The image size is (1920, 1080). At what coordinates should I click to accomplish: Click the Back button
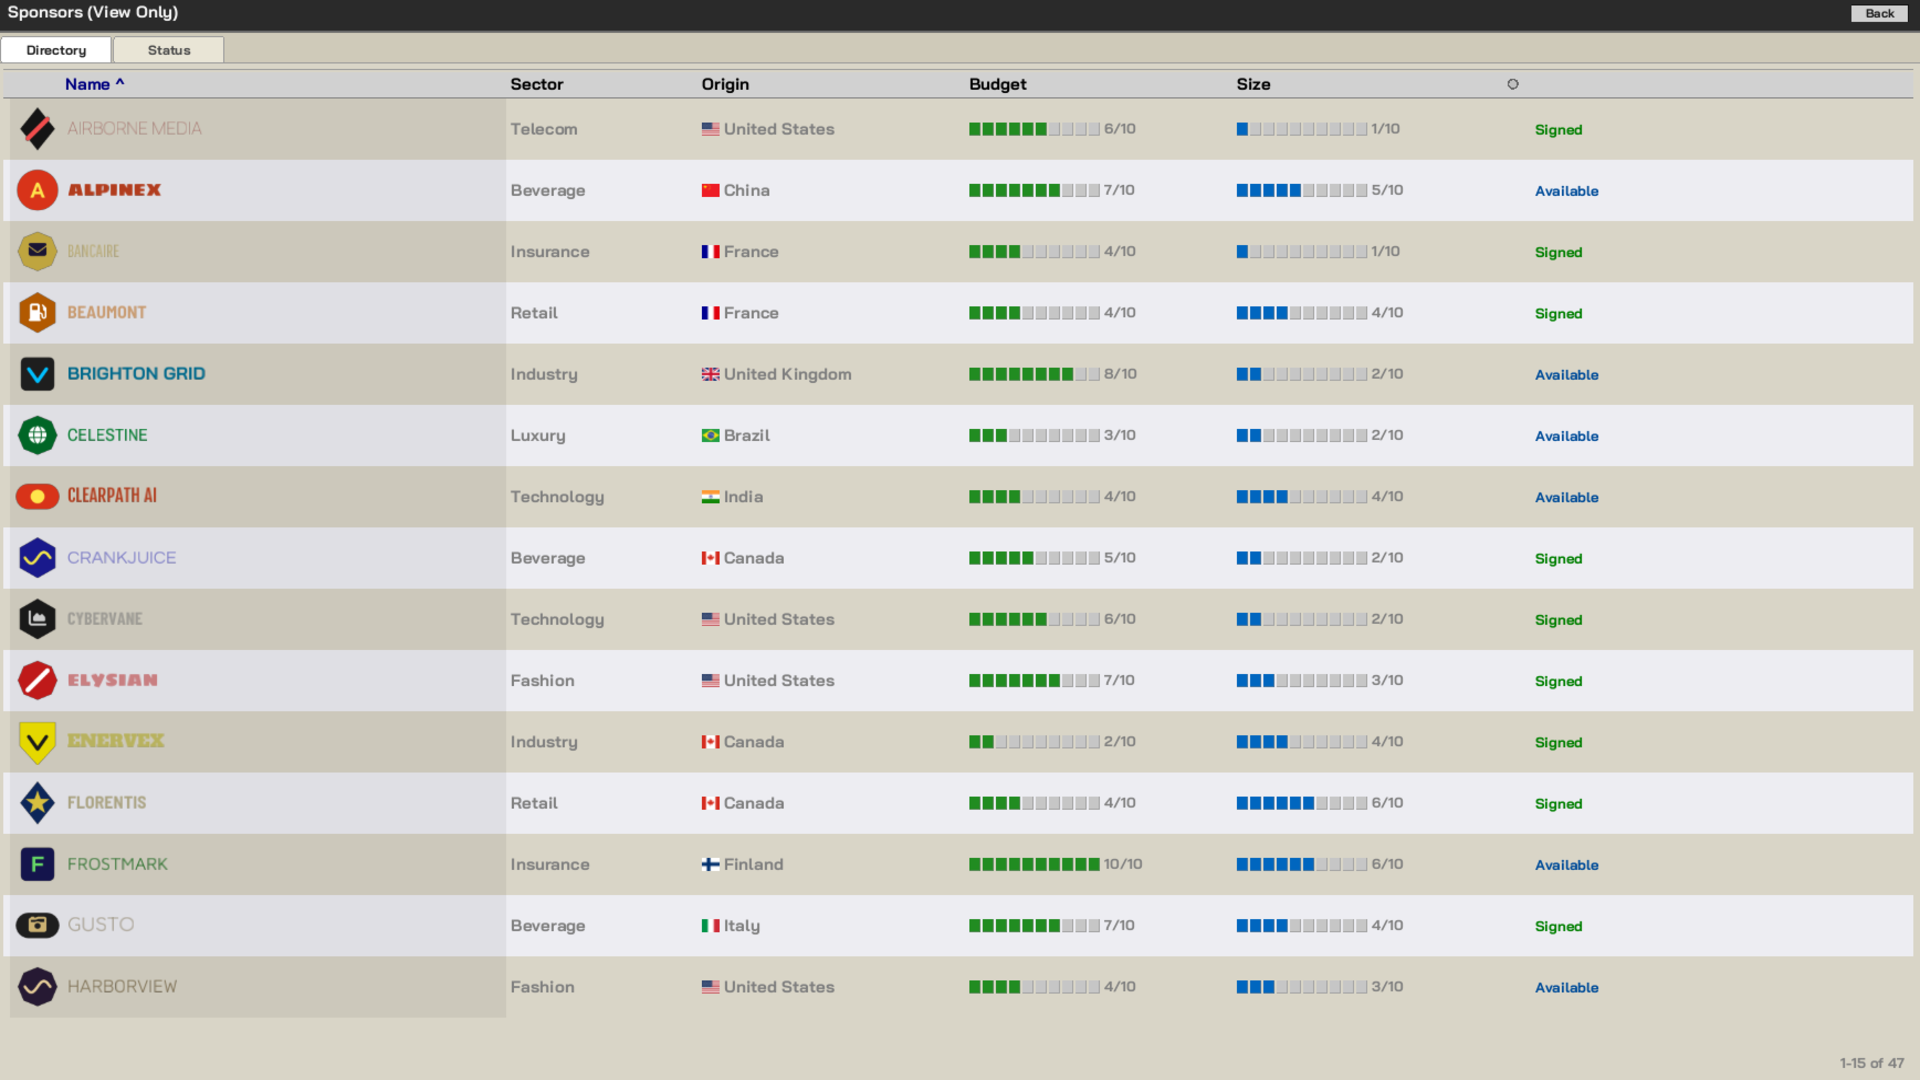coord(1878,13)
